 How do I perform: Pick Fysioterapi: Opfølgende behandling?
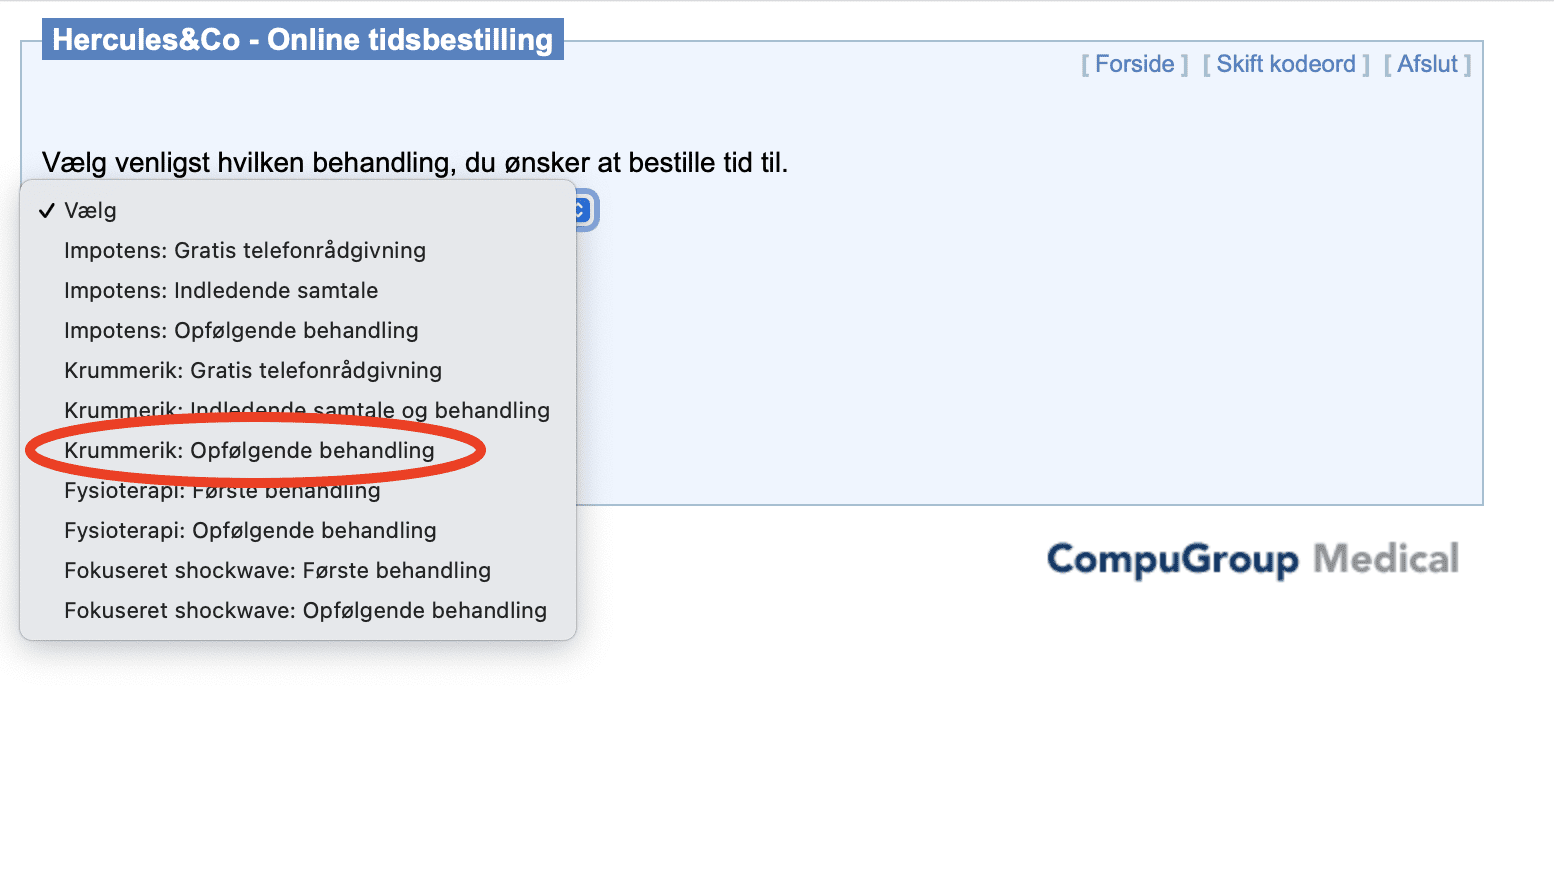coord(298,530)
